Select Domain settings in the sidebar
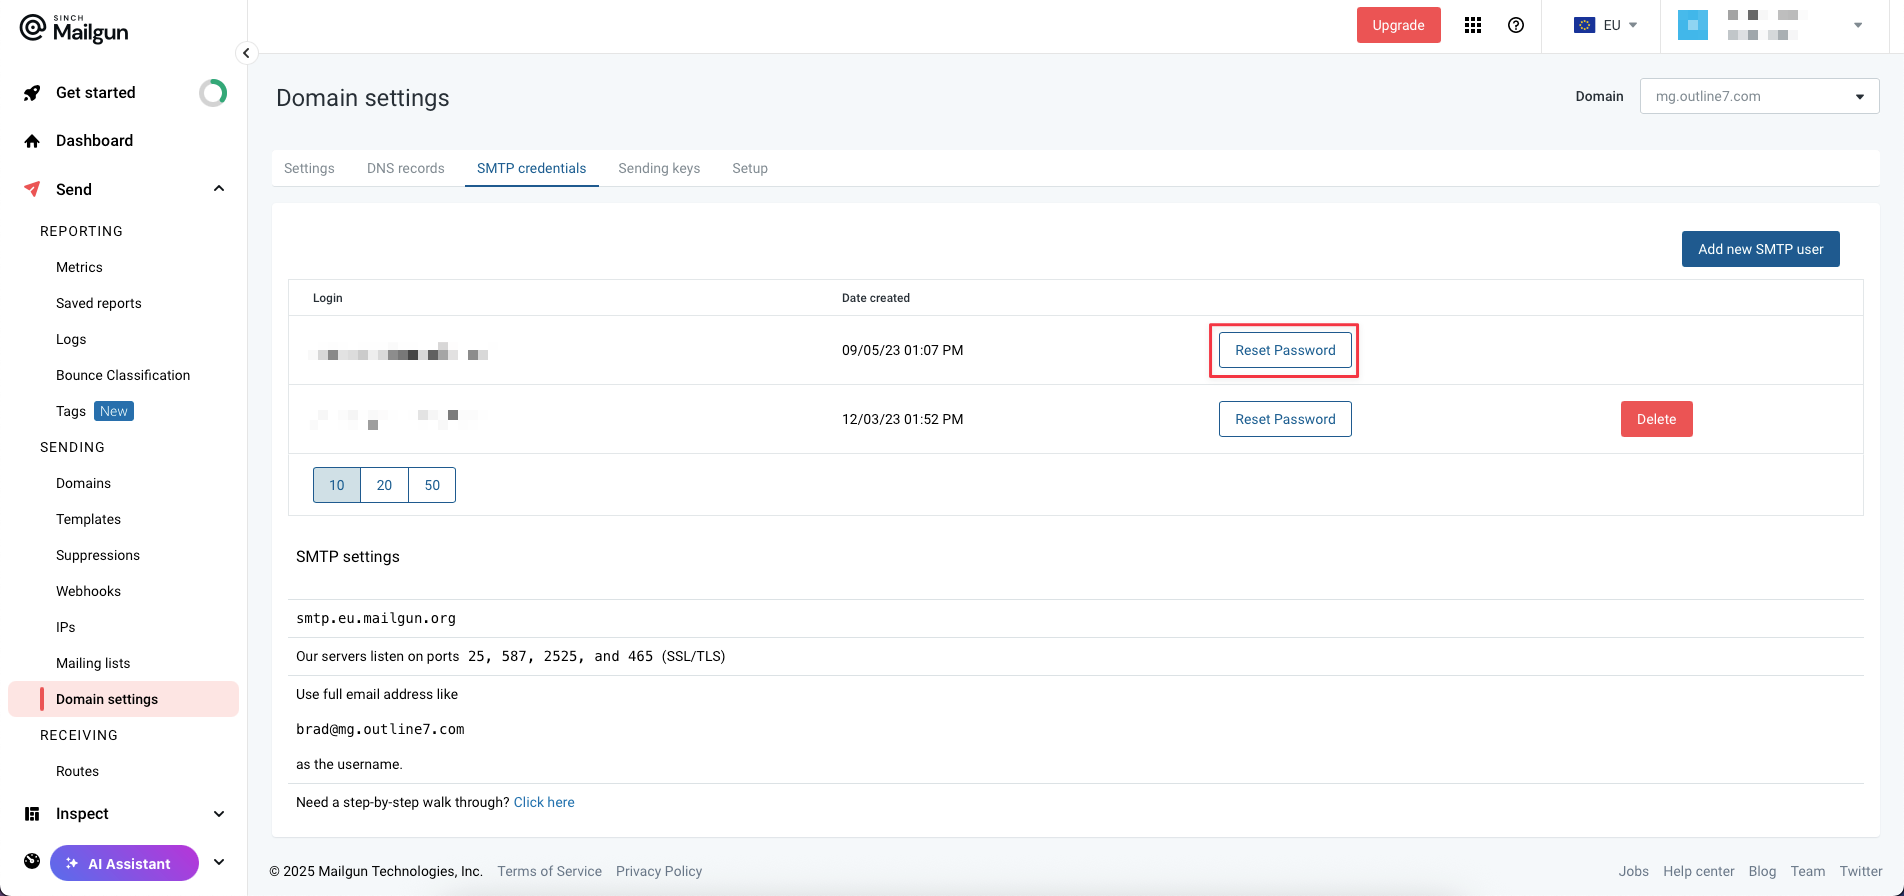Screen dimensions: 1904x896 tap(123, 699)
